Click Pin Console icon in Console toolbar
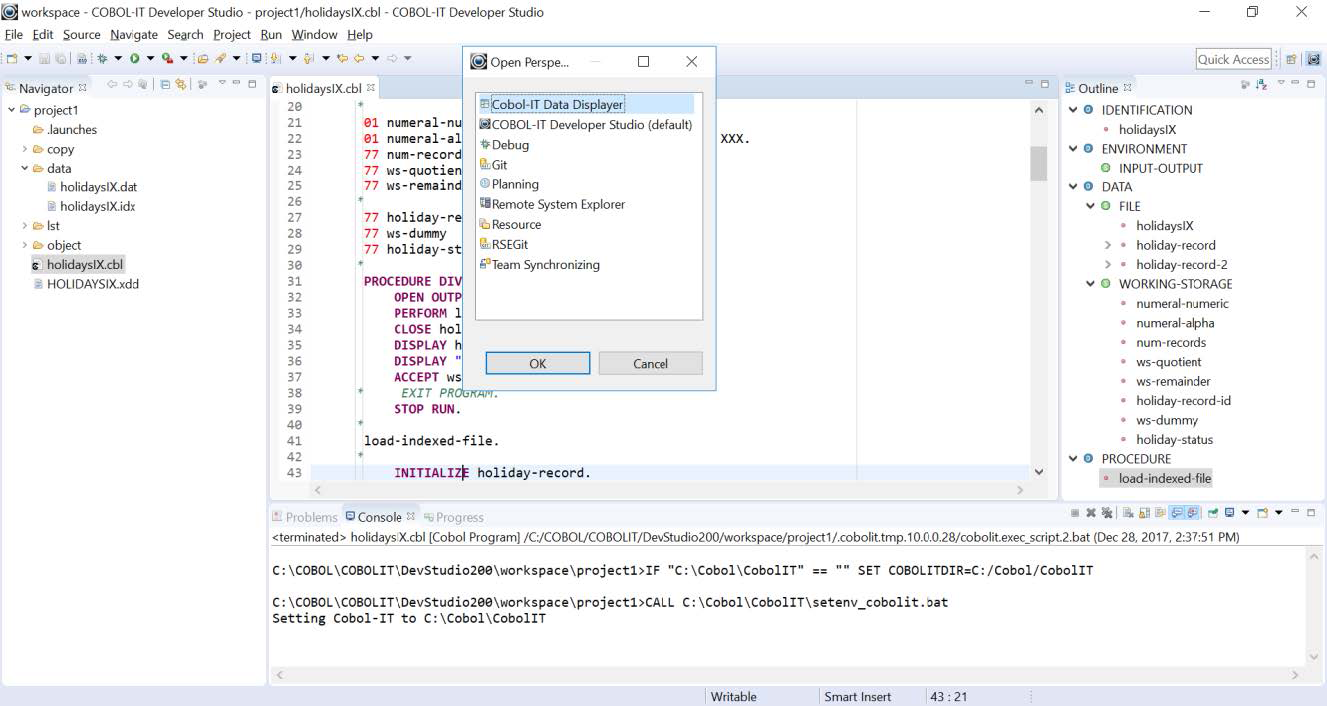The width and height of the screenshot is (1327, 706). click(x=1212, y=513)
